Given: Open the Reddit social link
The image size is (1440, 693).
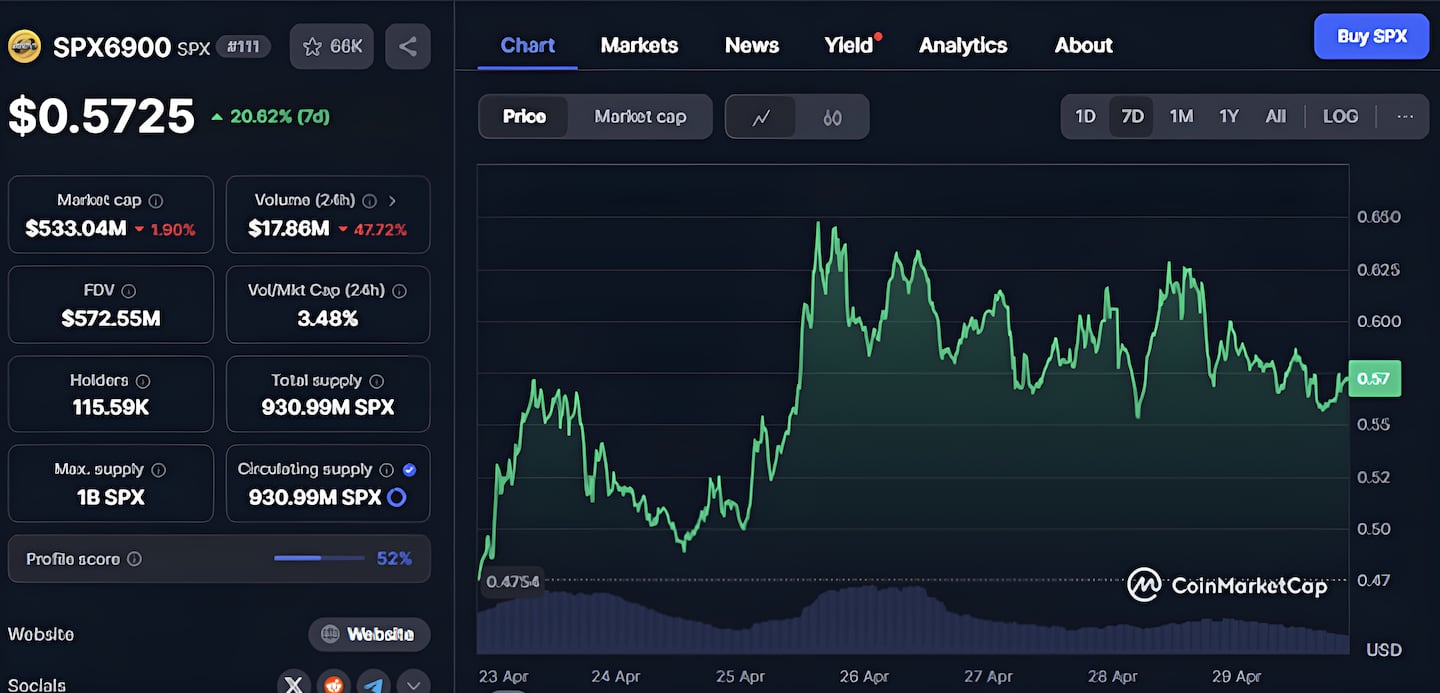Looking at the screenshot, I should coord(334,684).
